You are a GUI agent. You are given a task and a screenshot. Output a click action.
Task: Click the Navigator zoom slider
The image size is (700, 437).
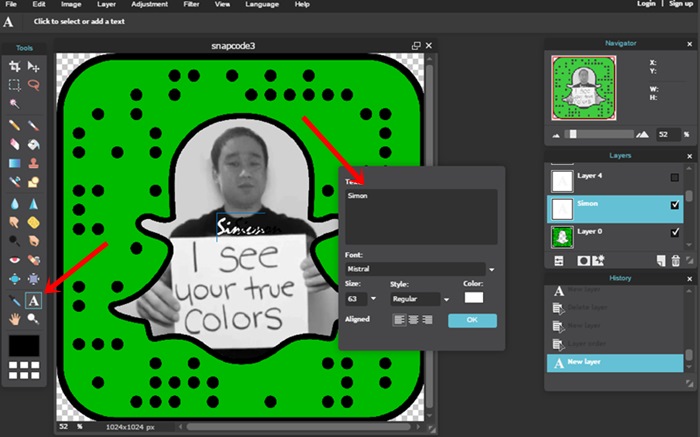point(598,134)
